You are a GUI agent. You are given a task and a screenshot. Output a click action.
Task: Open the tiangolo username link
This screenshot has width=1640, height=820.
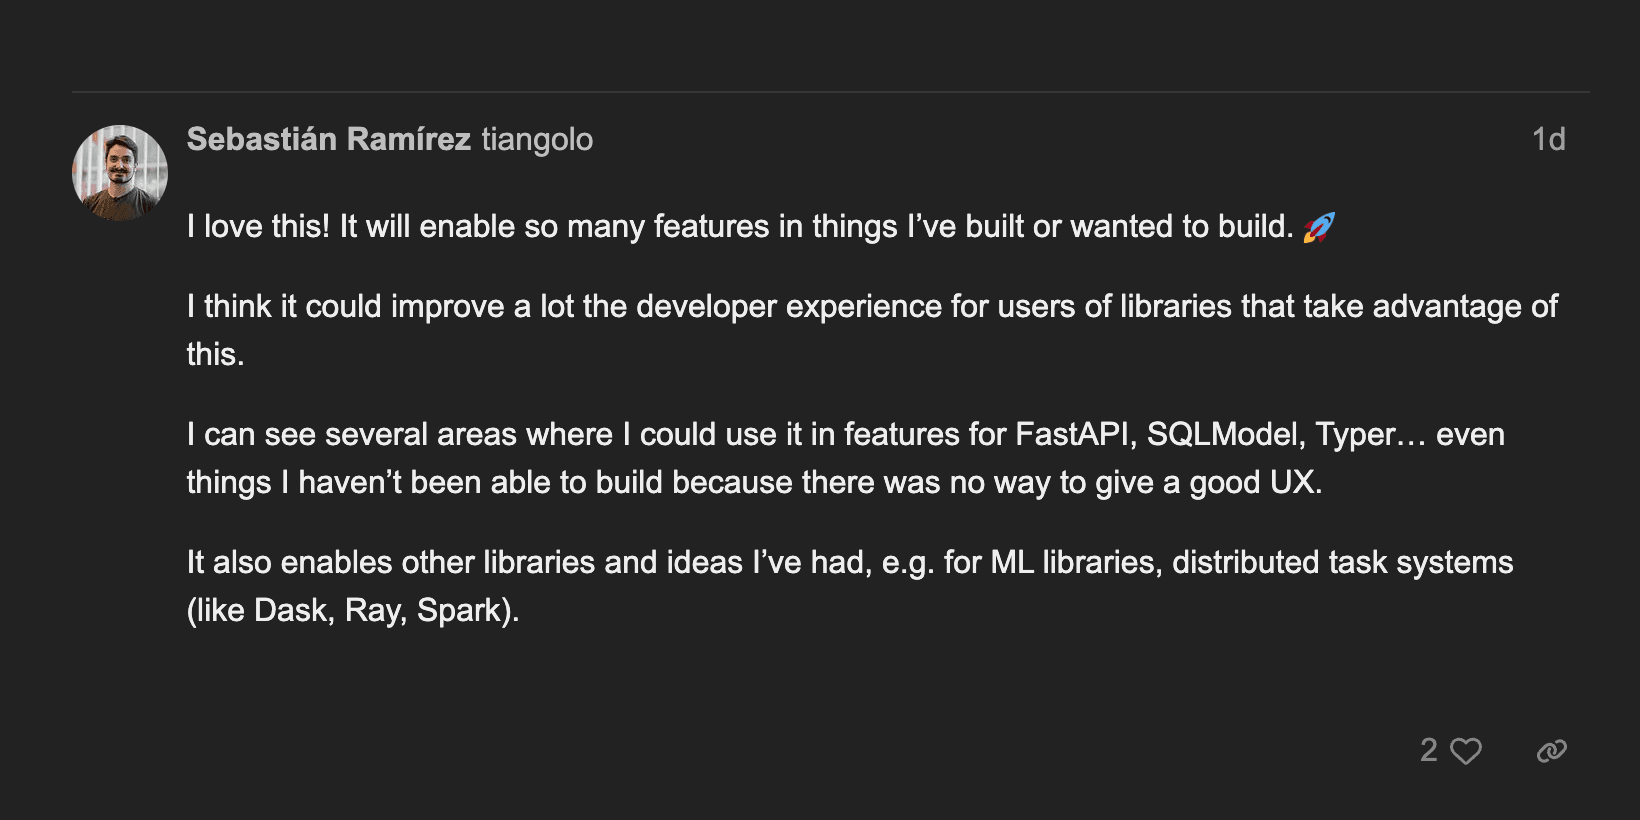tap(537, 140)
